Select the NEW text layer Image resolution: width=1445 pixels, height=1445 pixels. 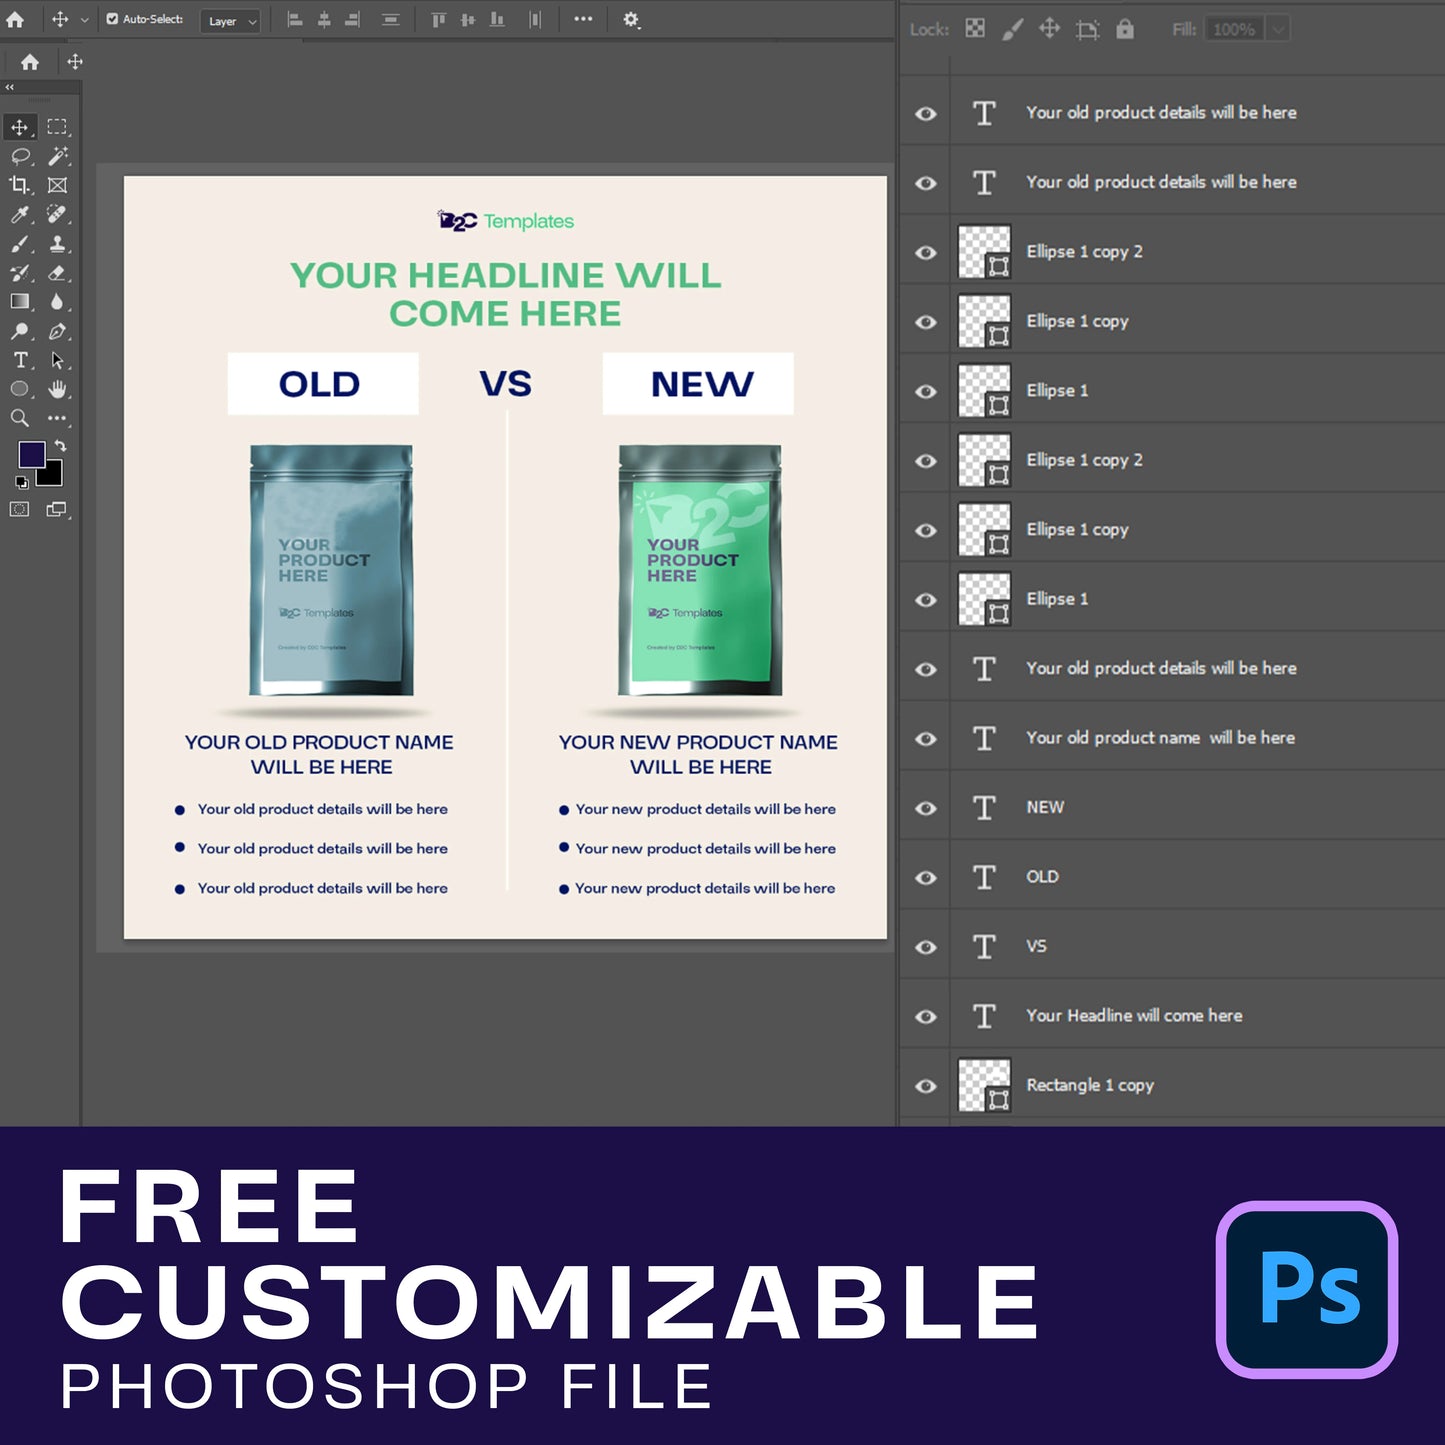click(x=1045, y=807)
